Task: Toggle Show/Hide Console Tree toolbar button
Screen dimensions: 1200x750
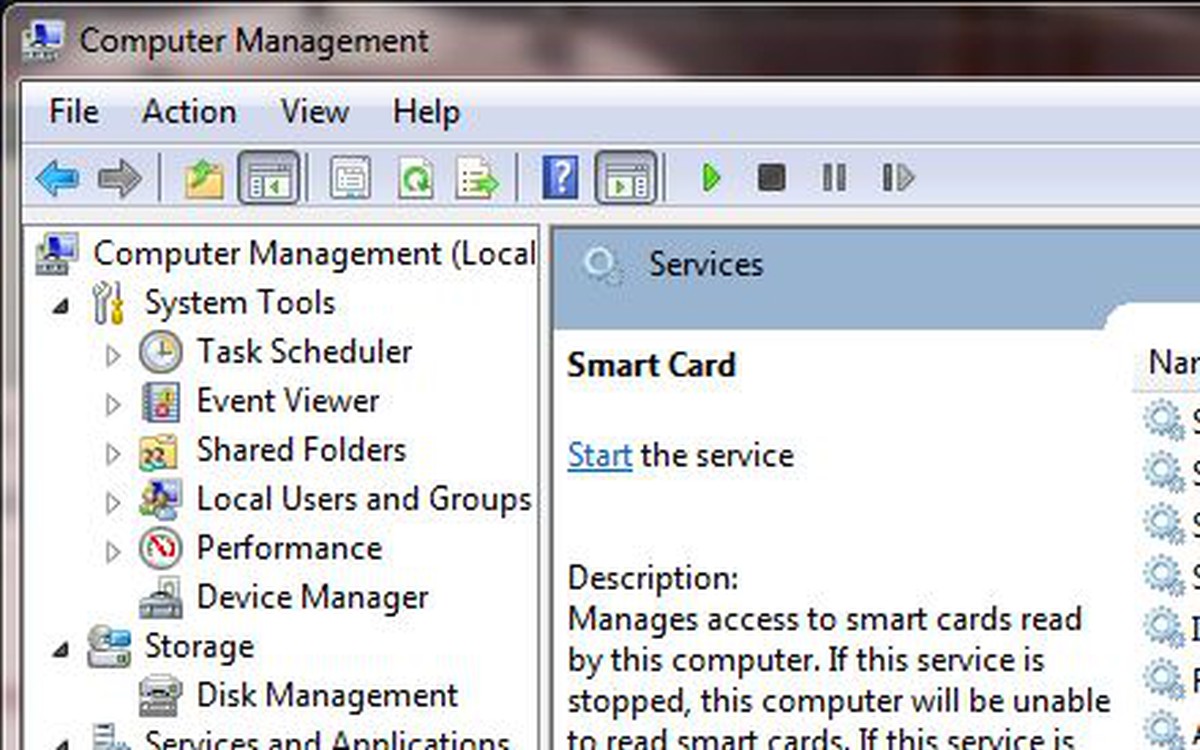Action: pos(268,178)
